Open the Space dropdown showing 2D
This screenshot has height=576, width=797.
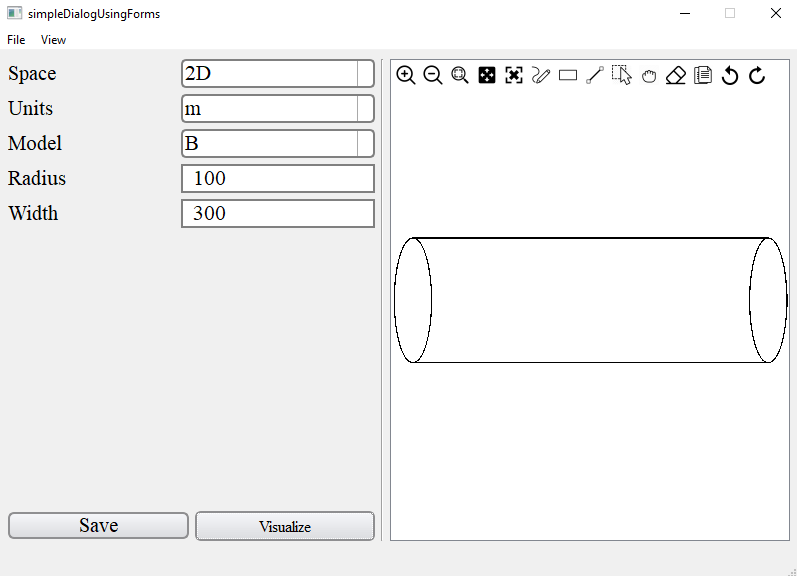(x=278, y=74)
